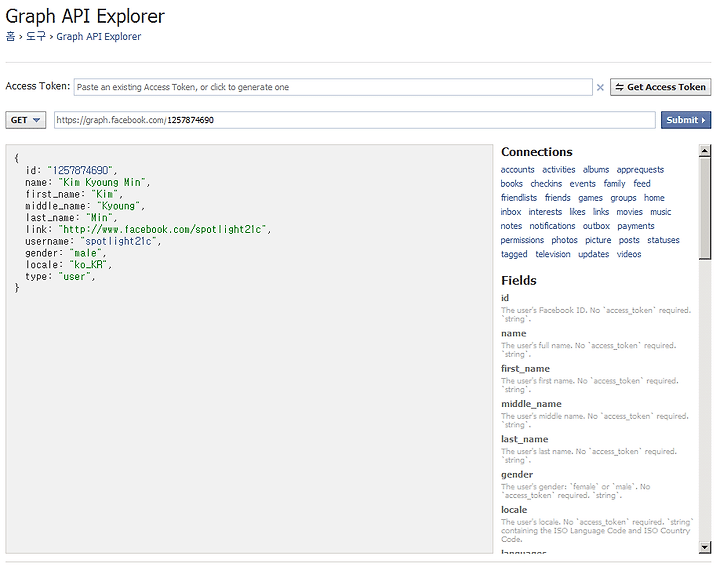The image size is (720, 567).
Task: Click the name value "Kim Kyoung Min"
Action: 102,182
